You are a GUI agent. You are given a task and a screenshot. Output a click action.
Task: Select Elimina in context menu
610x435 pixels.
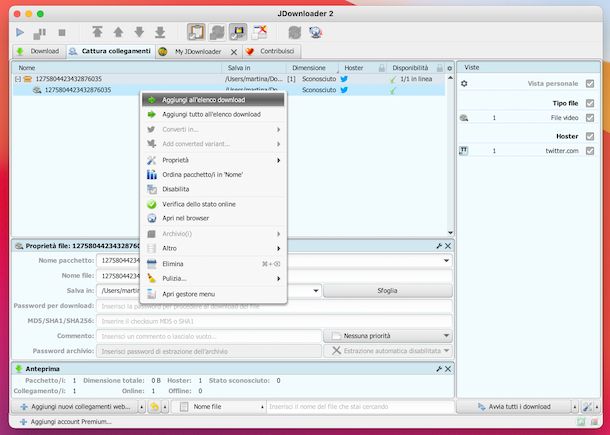click(x=213, y=264)
